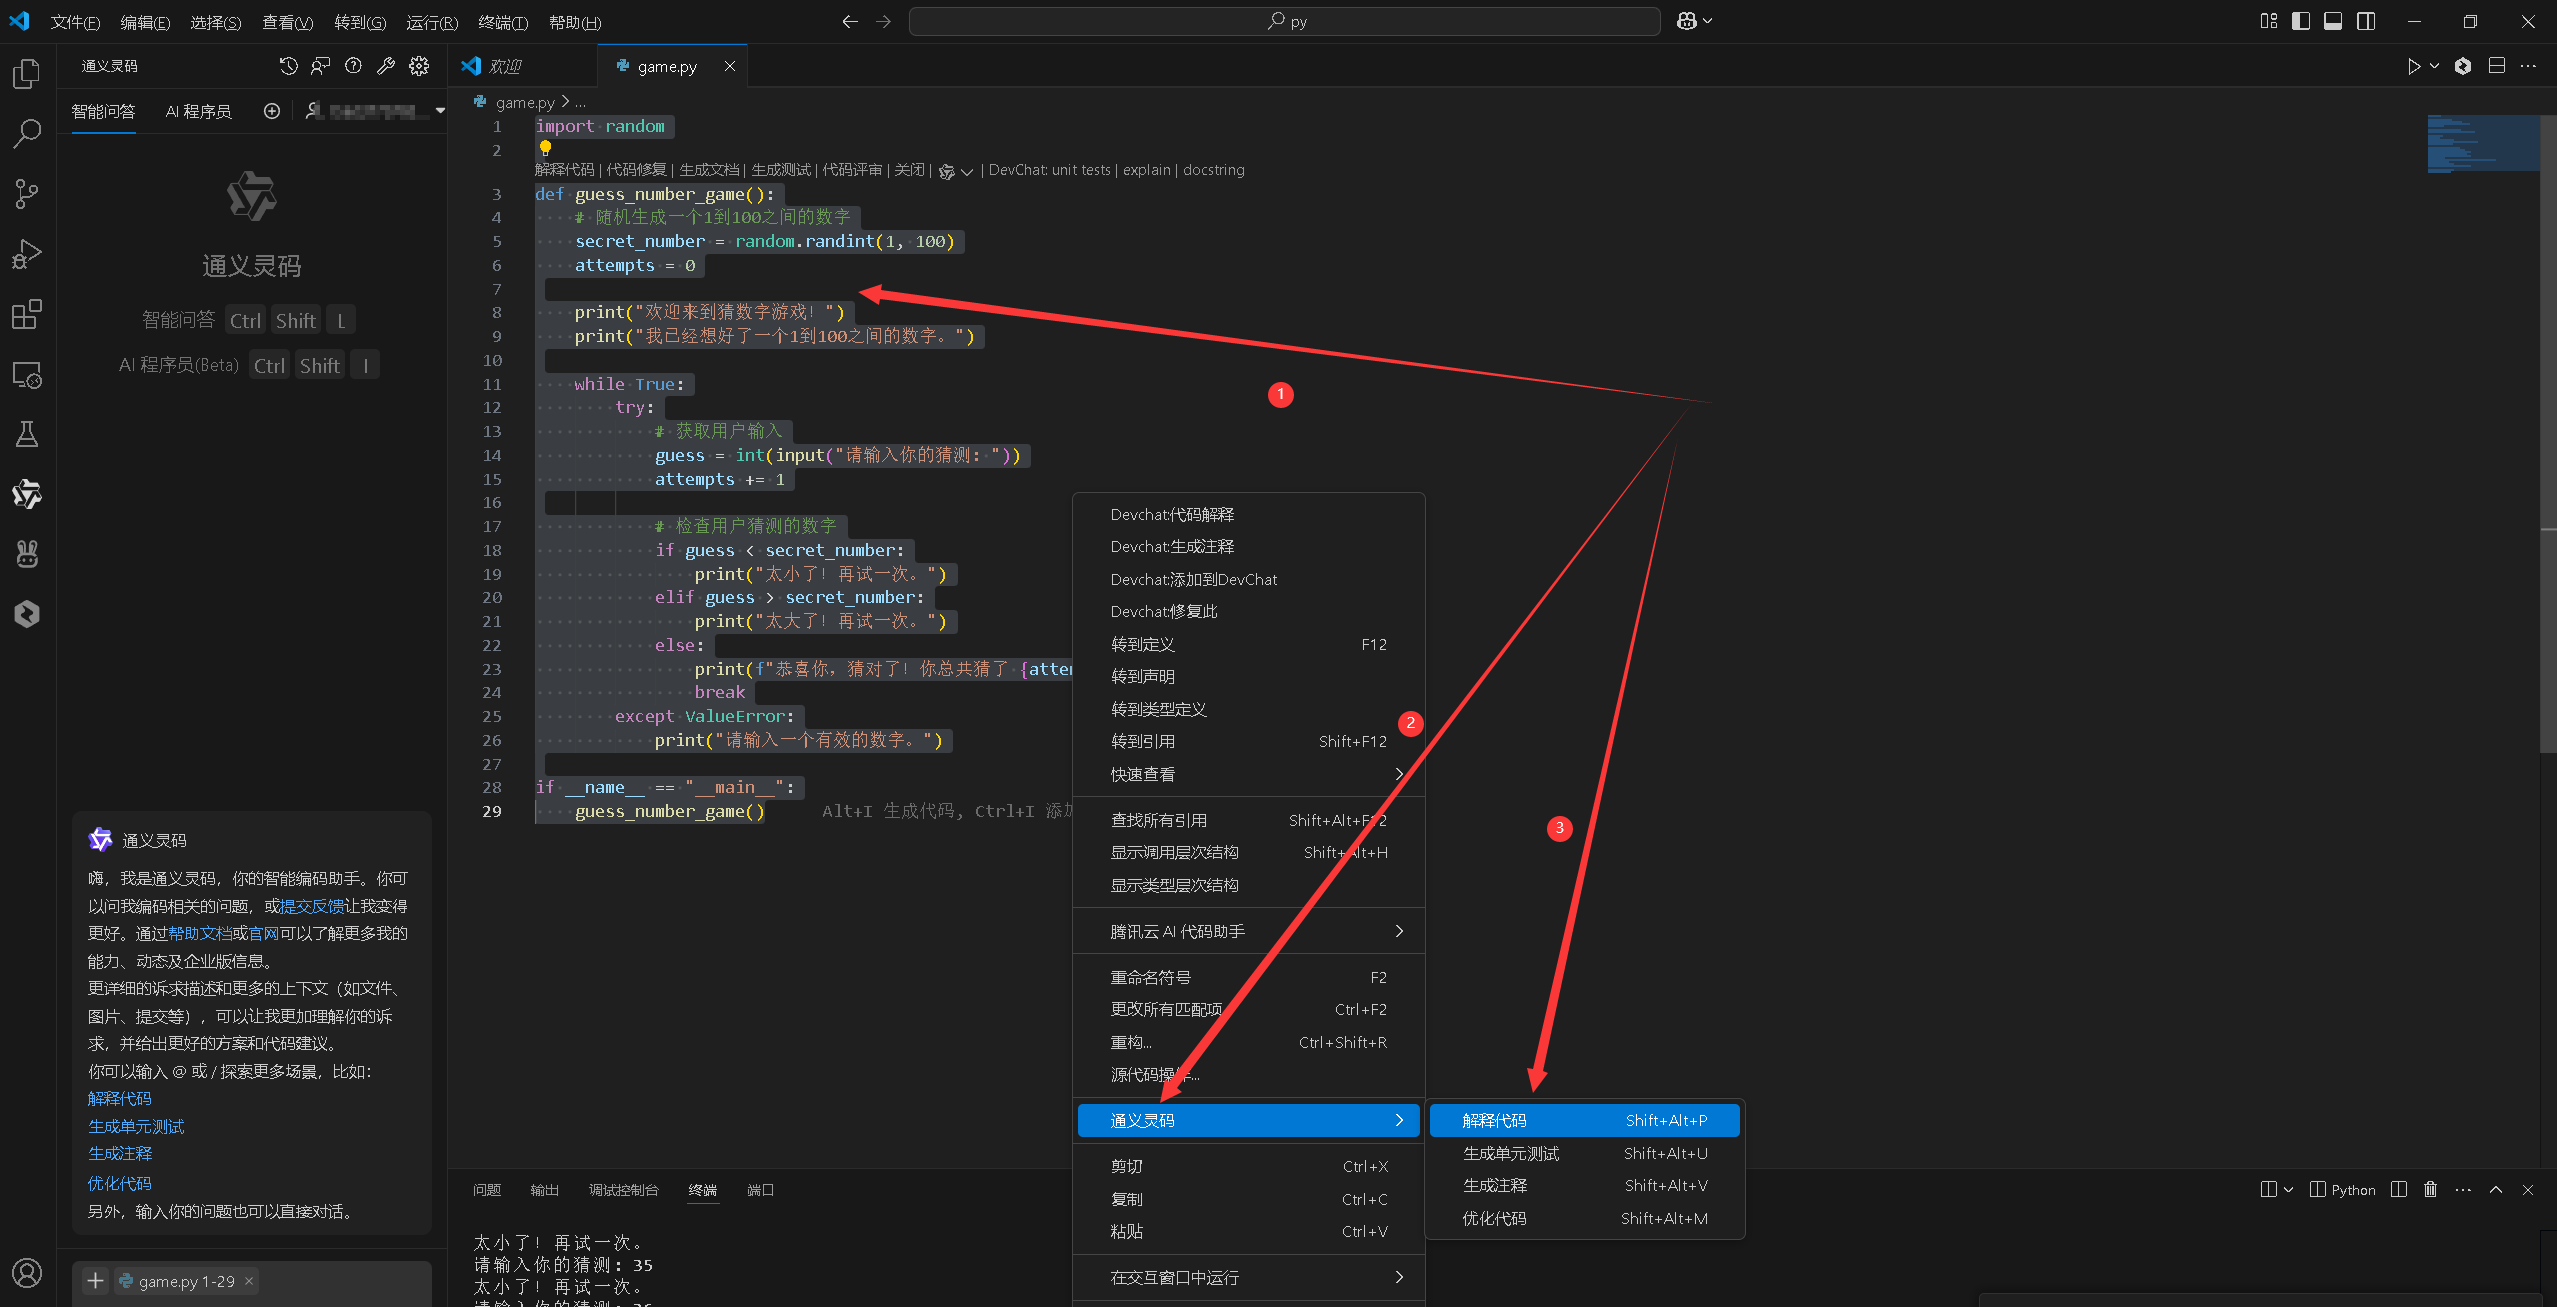Click the hexagon extension icon in editor toolbar

pyautogui.click(x=2463, y=66)
